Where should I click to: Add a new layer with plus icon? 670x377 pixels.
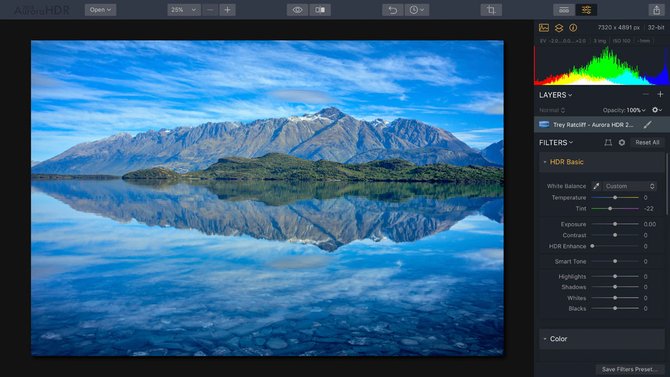660,94
